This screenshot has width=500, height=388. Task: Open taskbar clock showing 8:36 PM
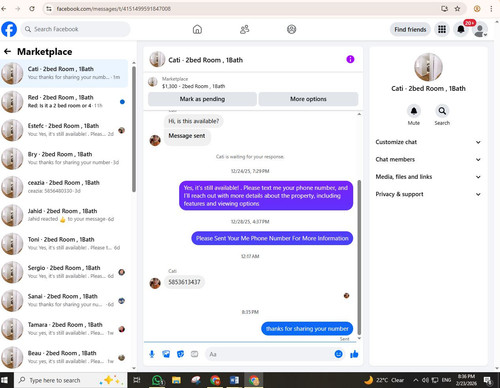tap(466, 380)
